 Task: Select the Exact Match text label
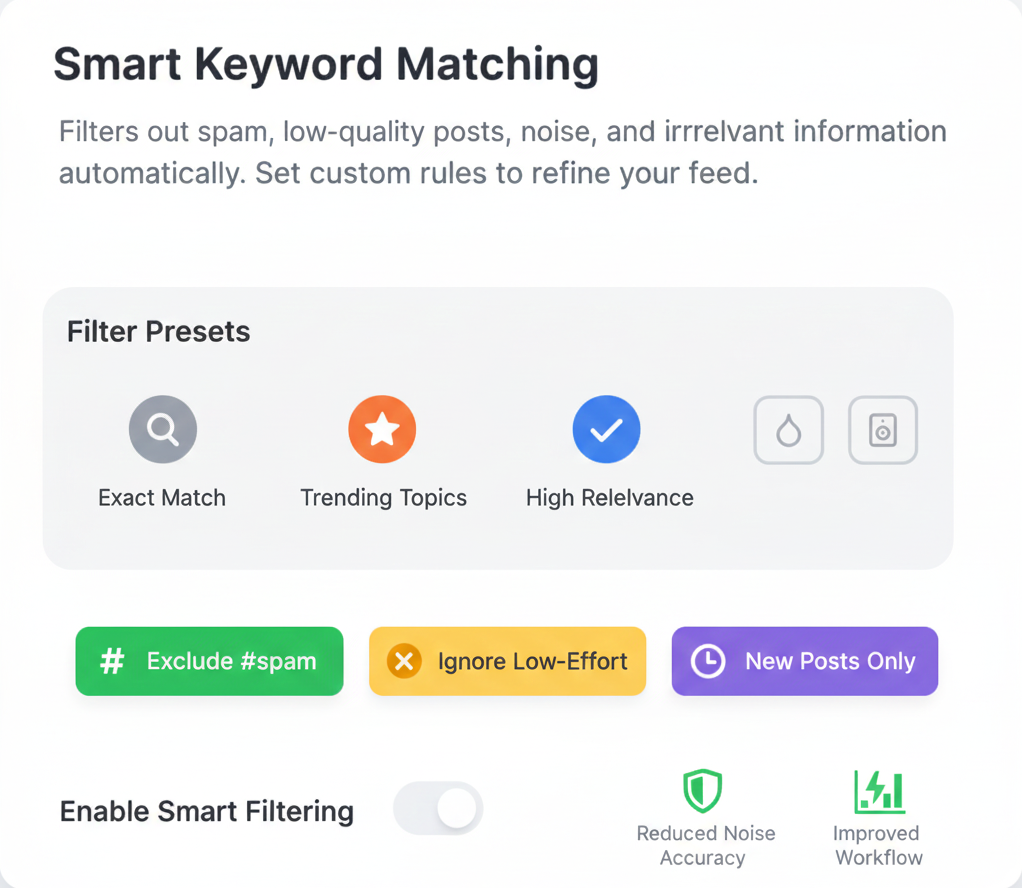coord(162,497)
